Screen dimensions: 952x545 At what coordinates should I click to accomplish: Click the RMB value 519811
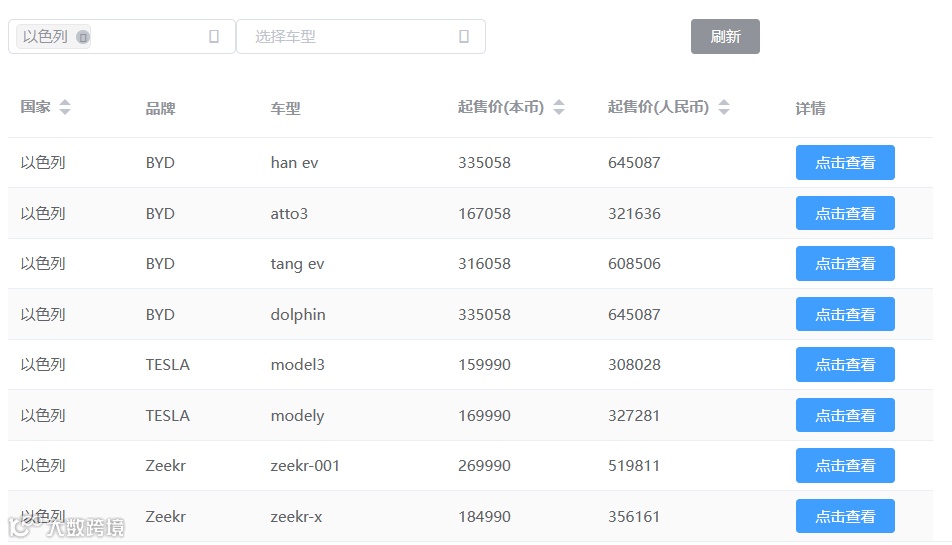coord(634,465)
